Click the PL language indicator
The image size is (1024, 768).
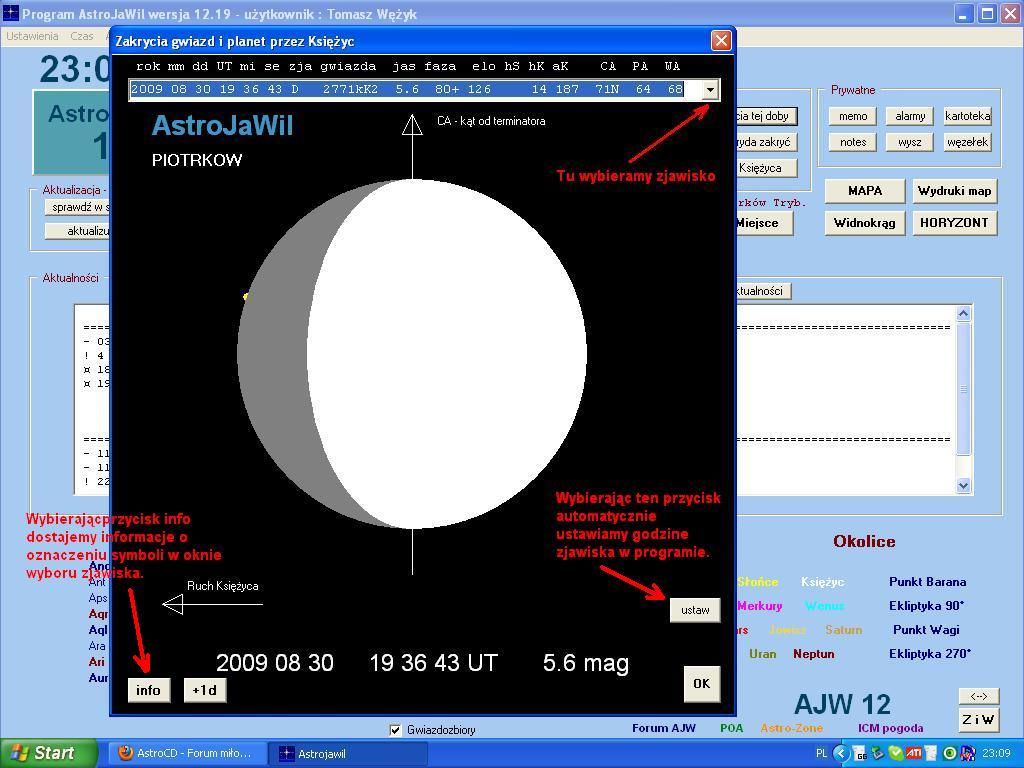(x=821, y=754)
